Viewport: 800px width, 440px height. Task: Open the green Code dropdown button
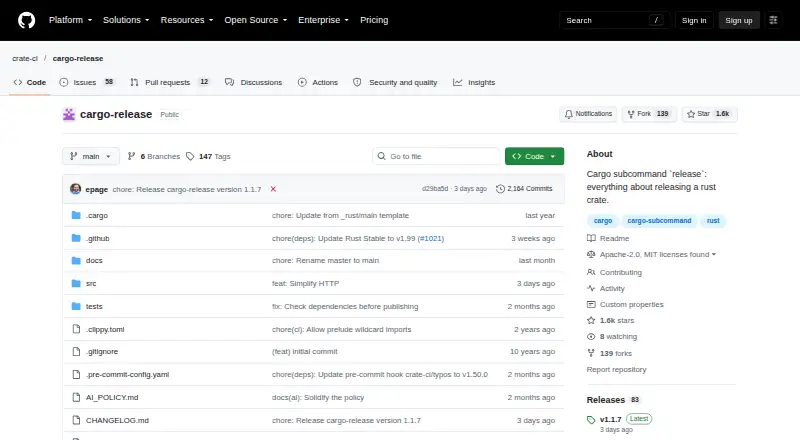(534, 156)
